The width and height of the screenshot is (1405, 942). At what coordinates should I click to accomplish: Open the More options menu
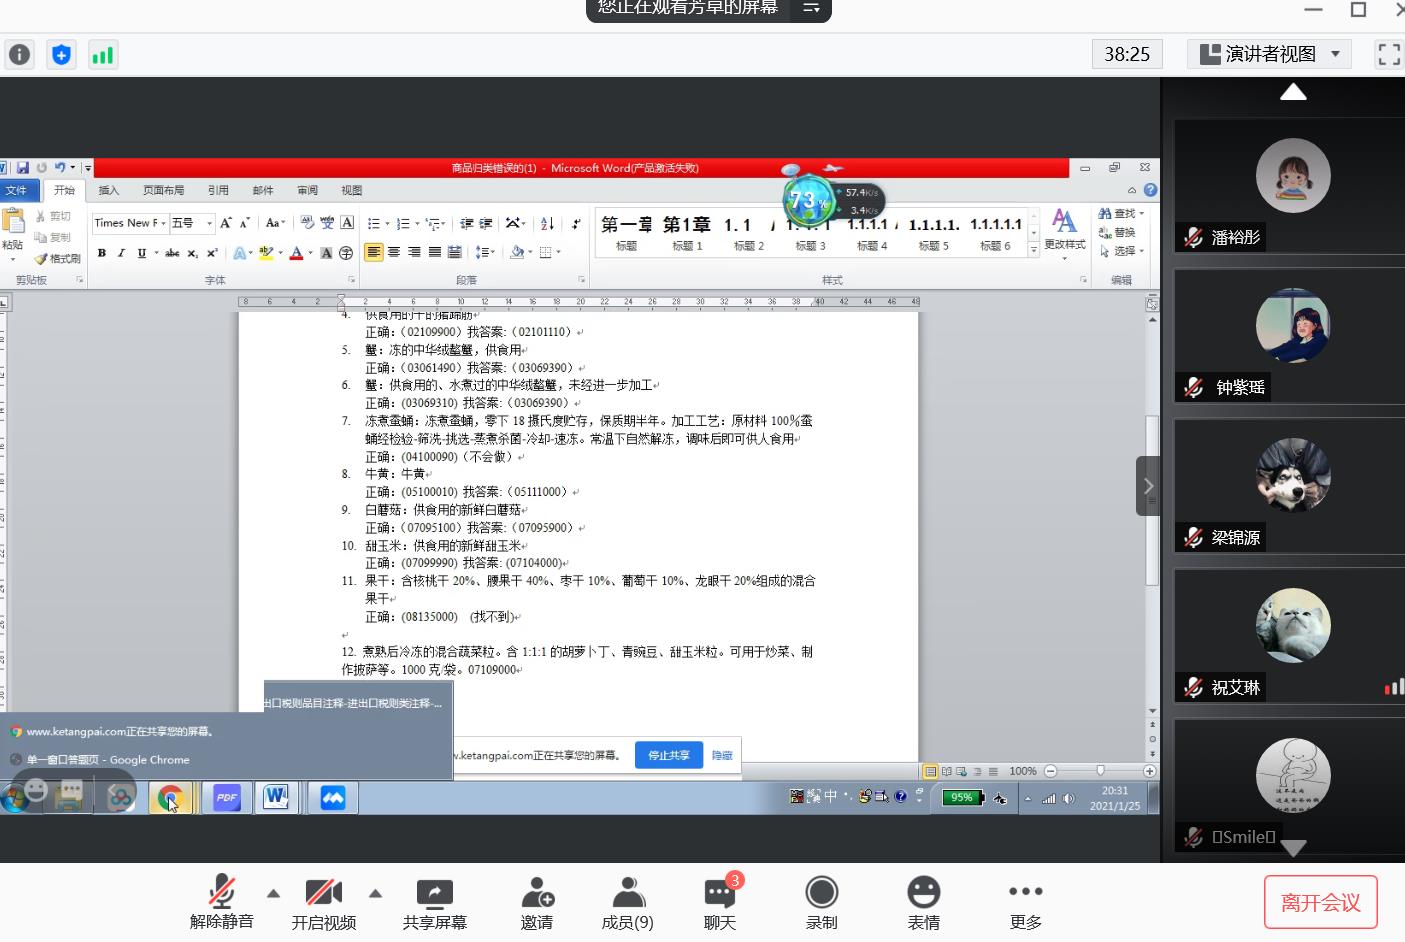tap(1025, 902)
